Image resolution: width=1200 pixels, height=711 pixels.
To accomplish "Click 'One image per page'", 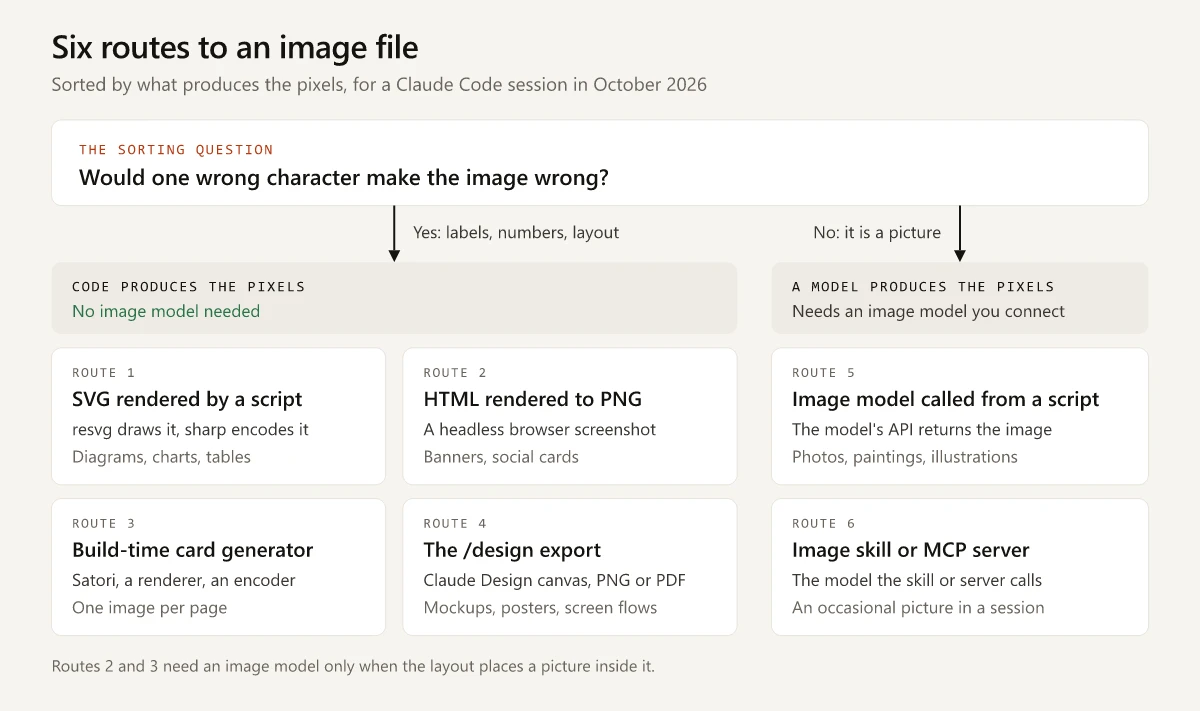I will (150, 608).
